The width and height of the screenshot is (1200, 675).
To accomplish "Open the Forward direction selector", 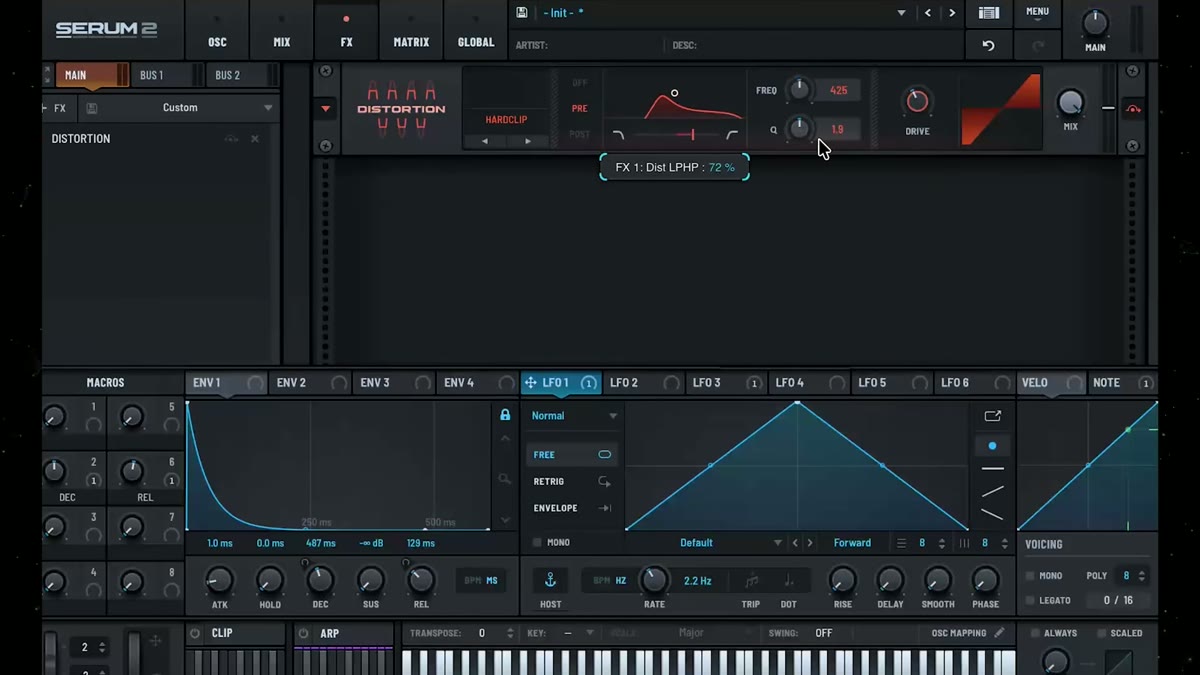I will (x=852, y=543).
